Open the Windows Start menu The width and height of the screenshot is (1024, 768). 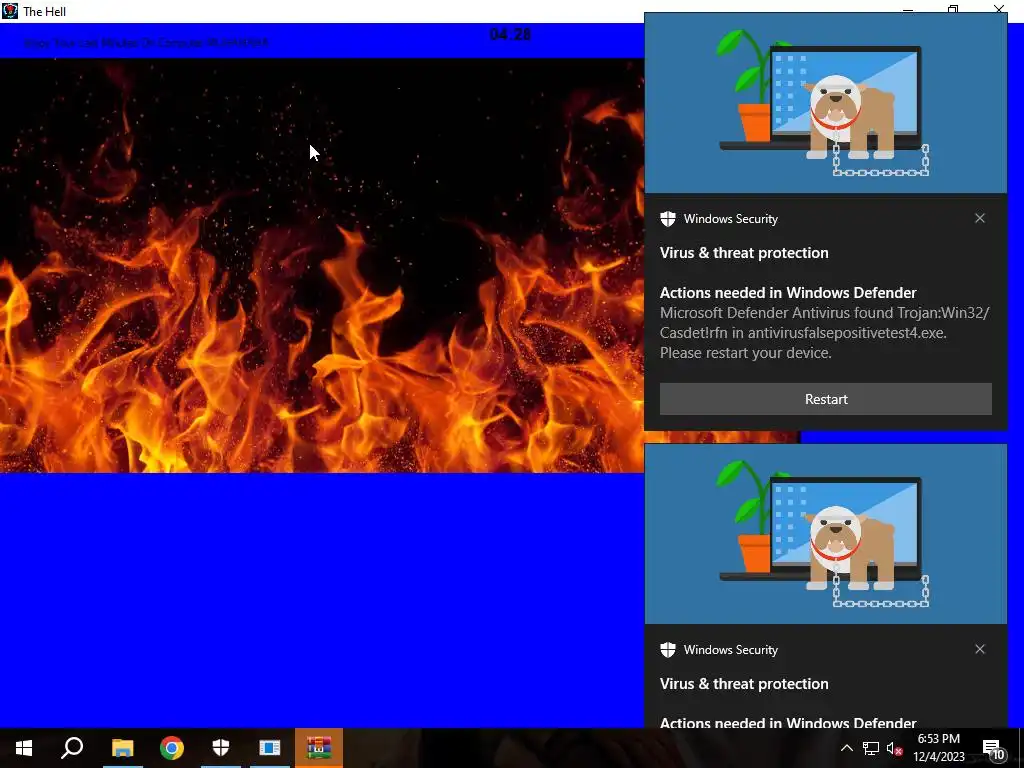[24, 748]
